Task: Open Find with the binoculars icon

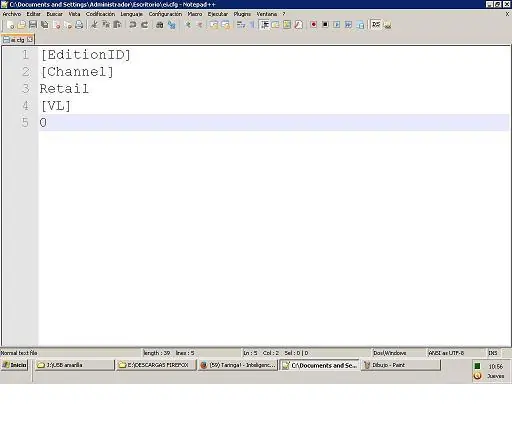Action: click(160, 25)
